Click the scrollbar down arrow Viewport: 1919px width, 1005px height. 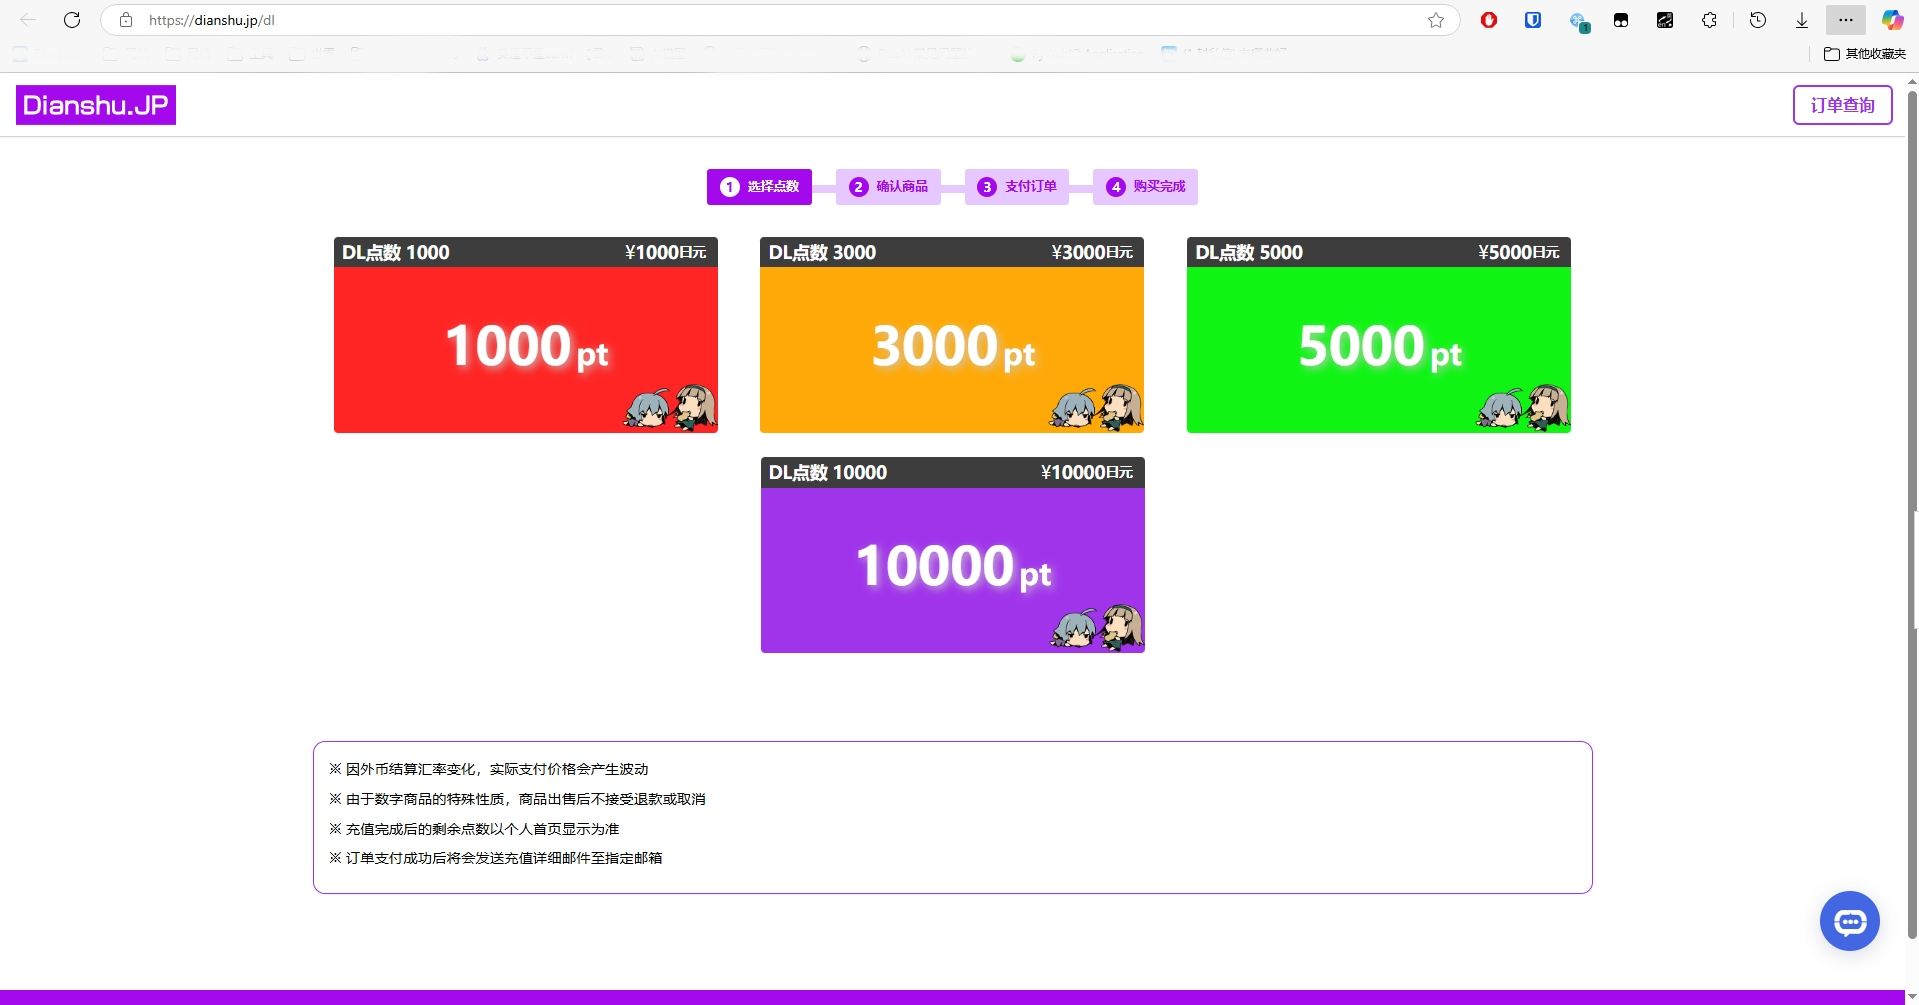coord(1912,997)
